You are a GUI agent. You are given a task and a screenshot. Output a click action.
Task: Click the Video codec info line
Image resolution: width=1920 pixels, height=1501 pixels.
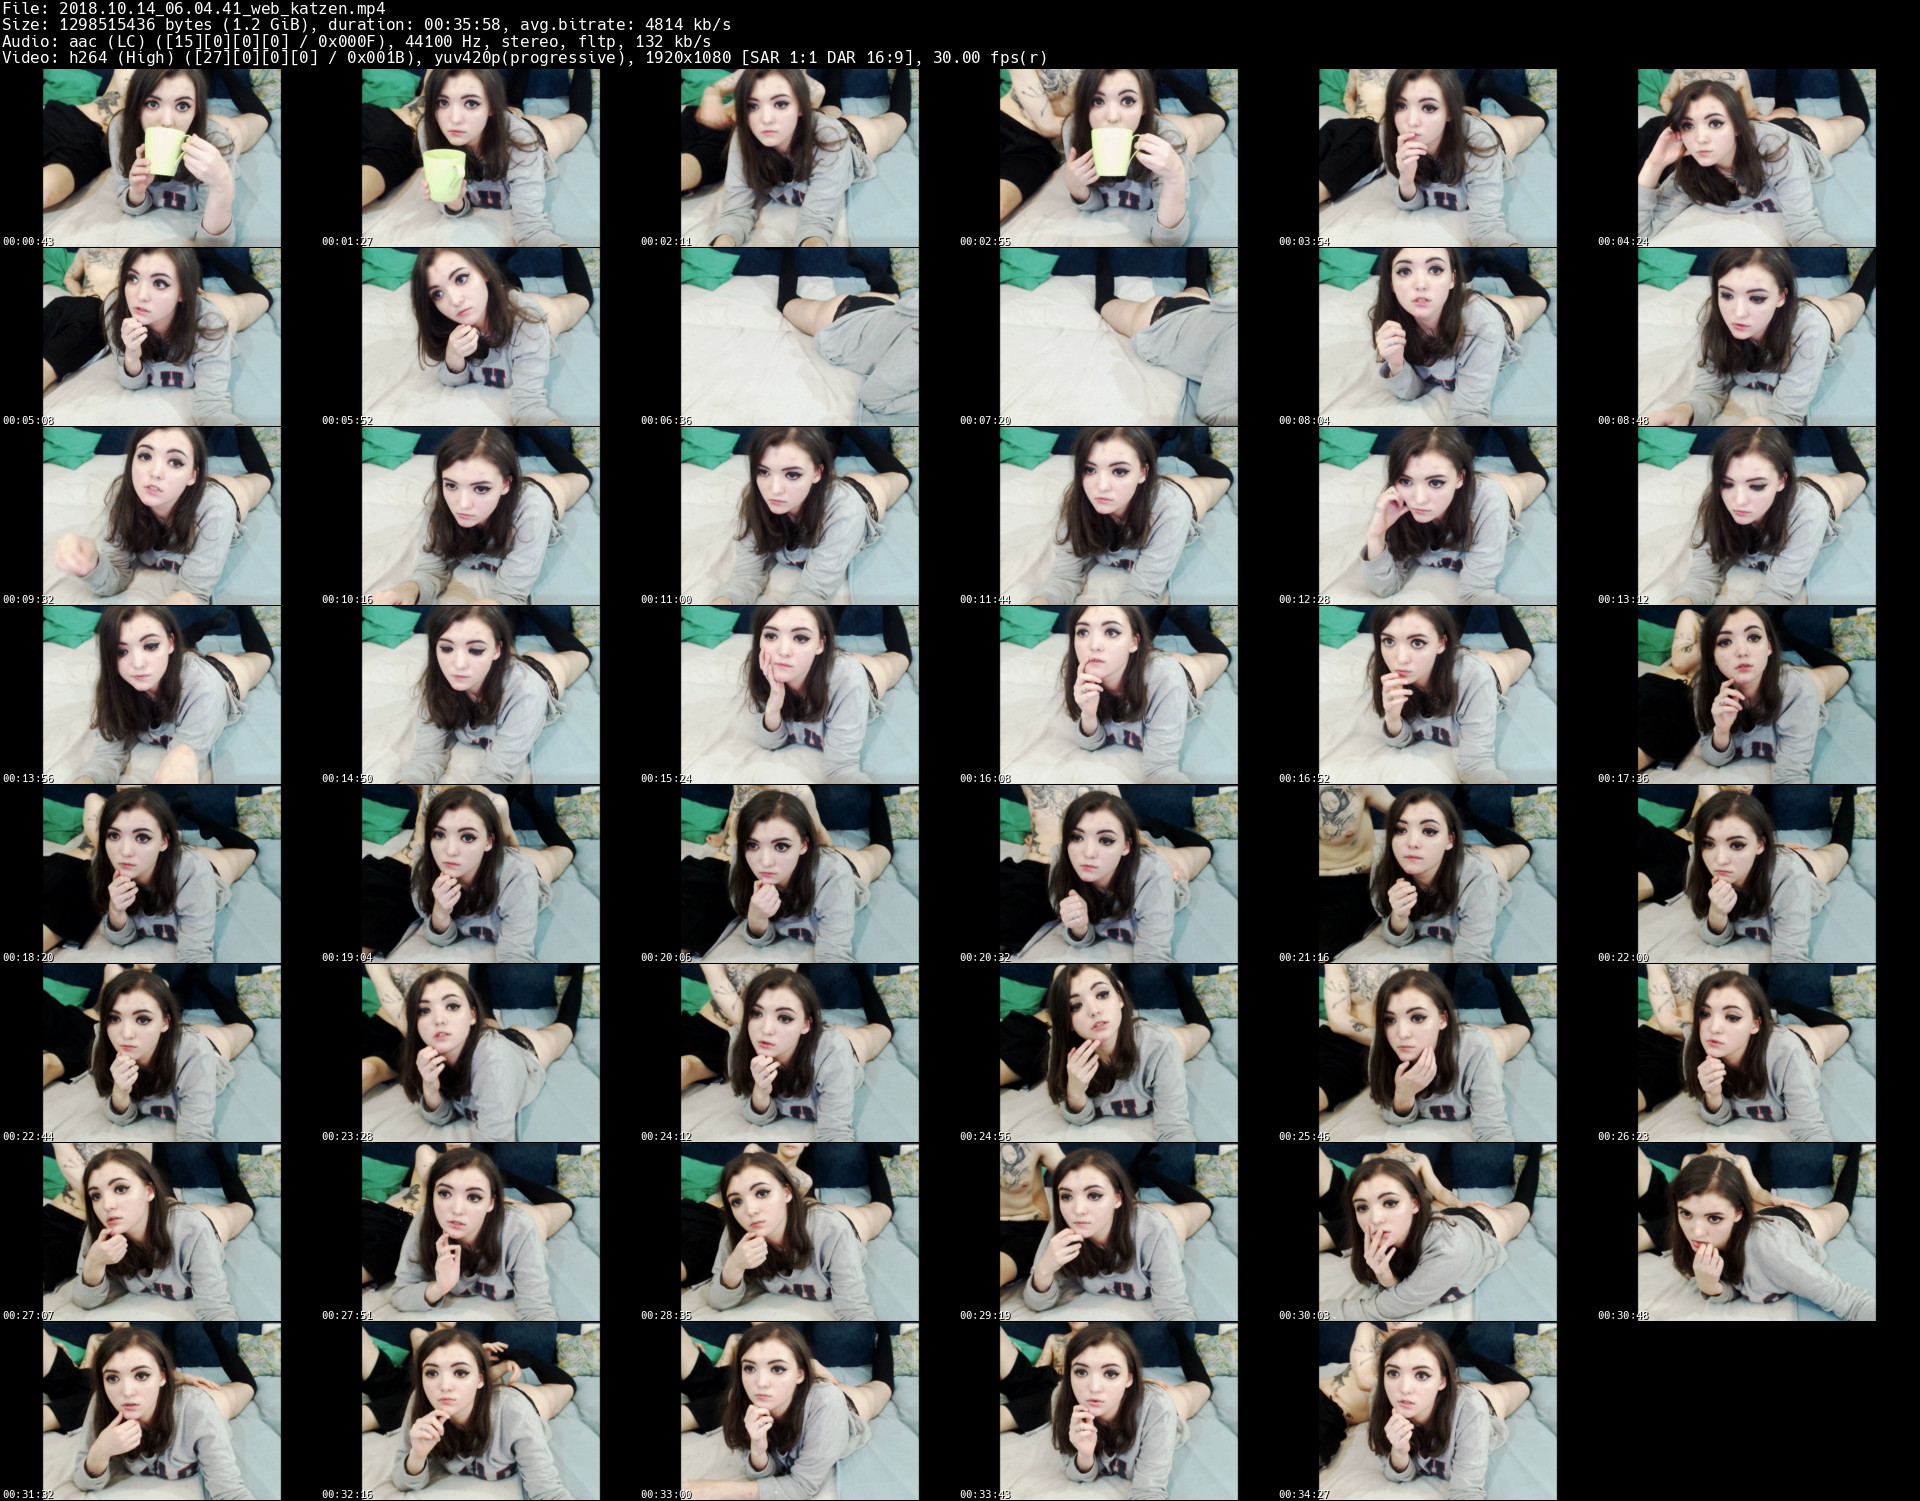coord(524,57)
